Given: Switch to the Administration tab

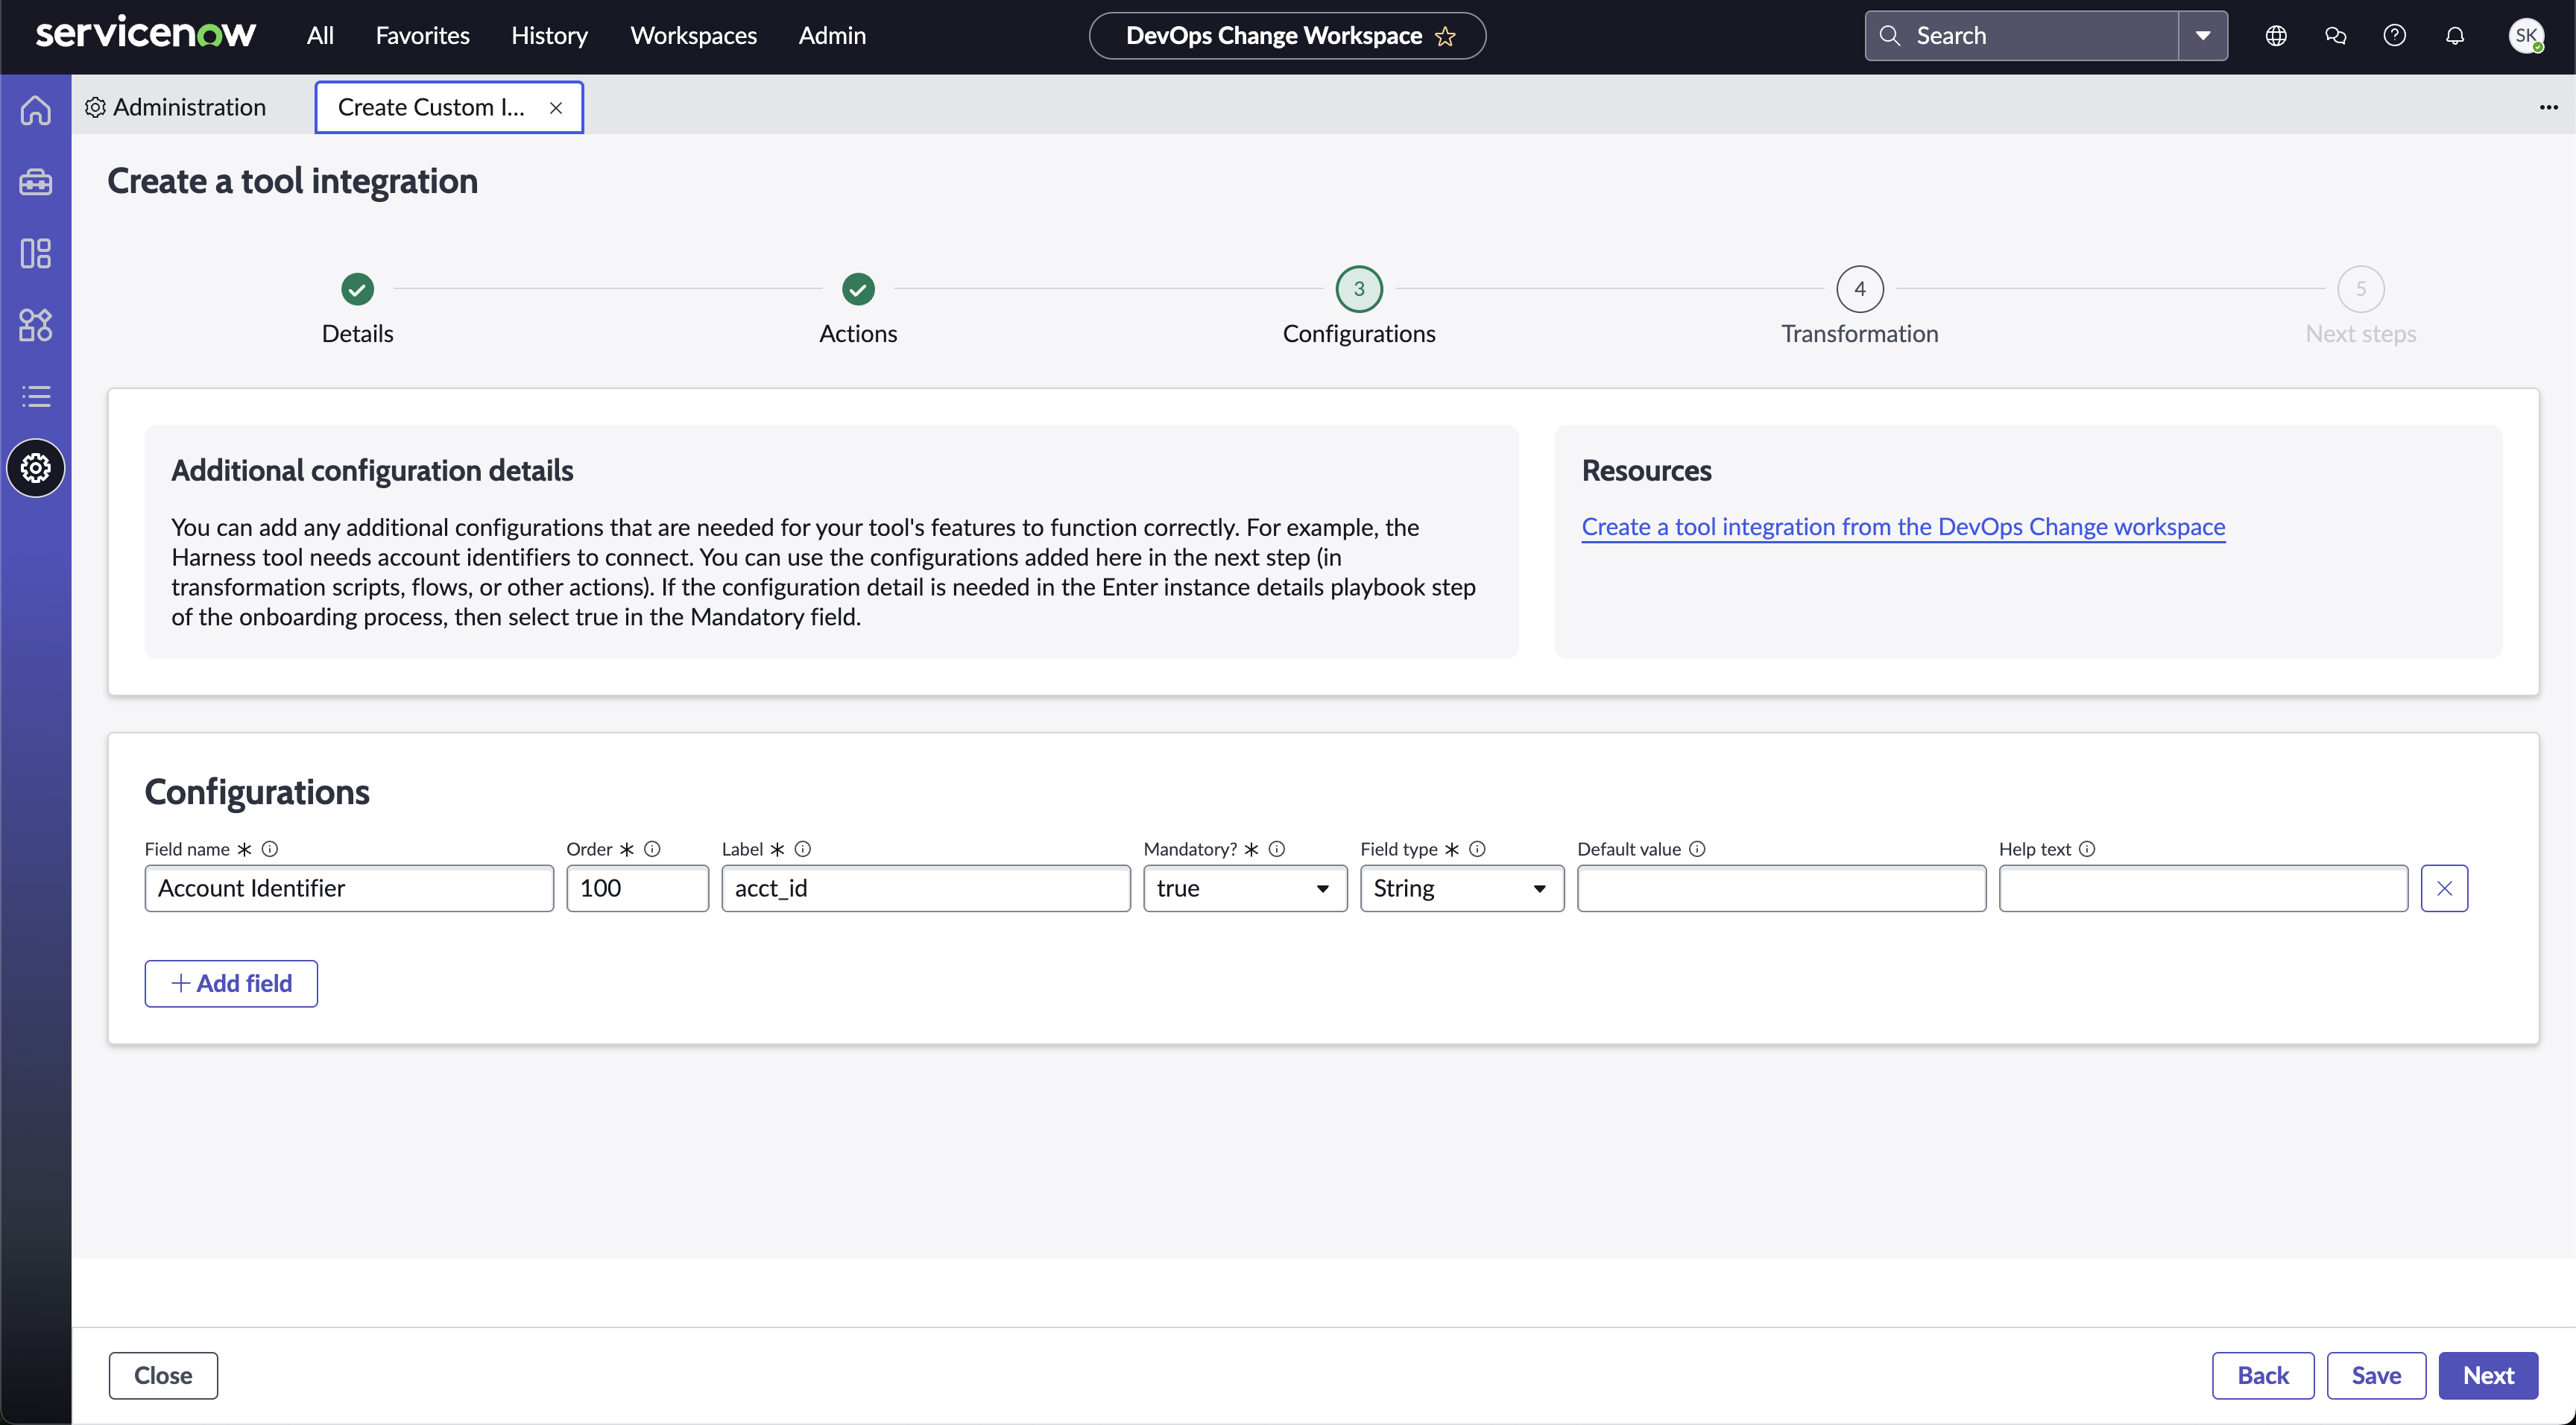Looking at the screenshot, I should pyautogui.click(x=176, y=107).
